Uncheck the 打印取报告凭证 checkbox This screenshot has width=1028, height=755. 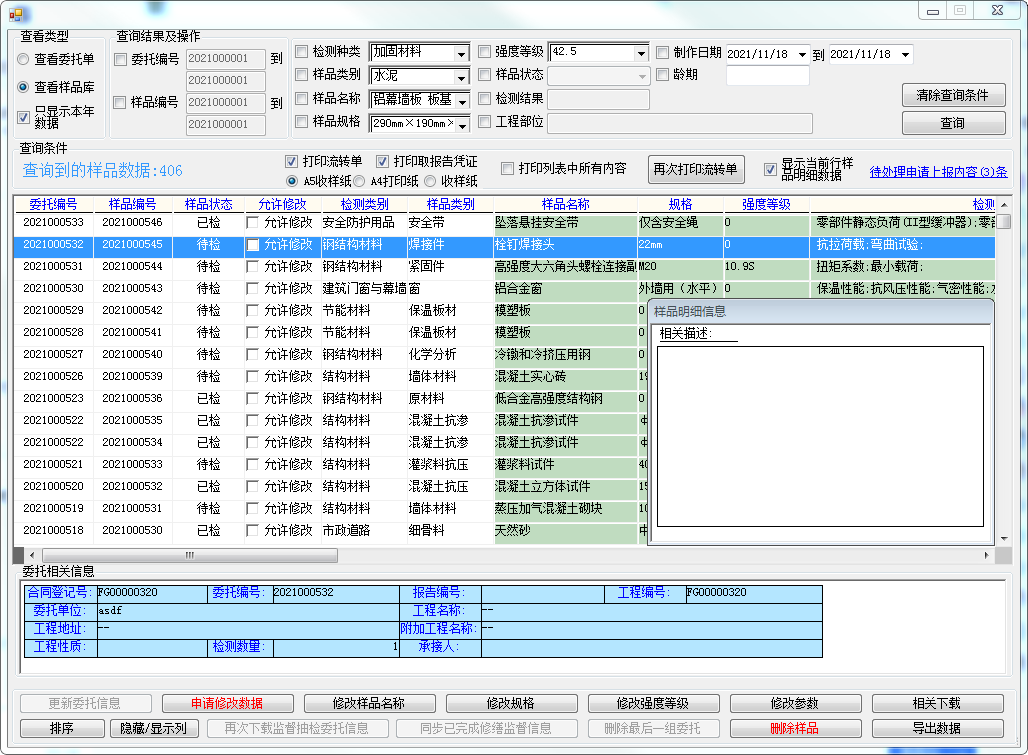point(383,161)
